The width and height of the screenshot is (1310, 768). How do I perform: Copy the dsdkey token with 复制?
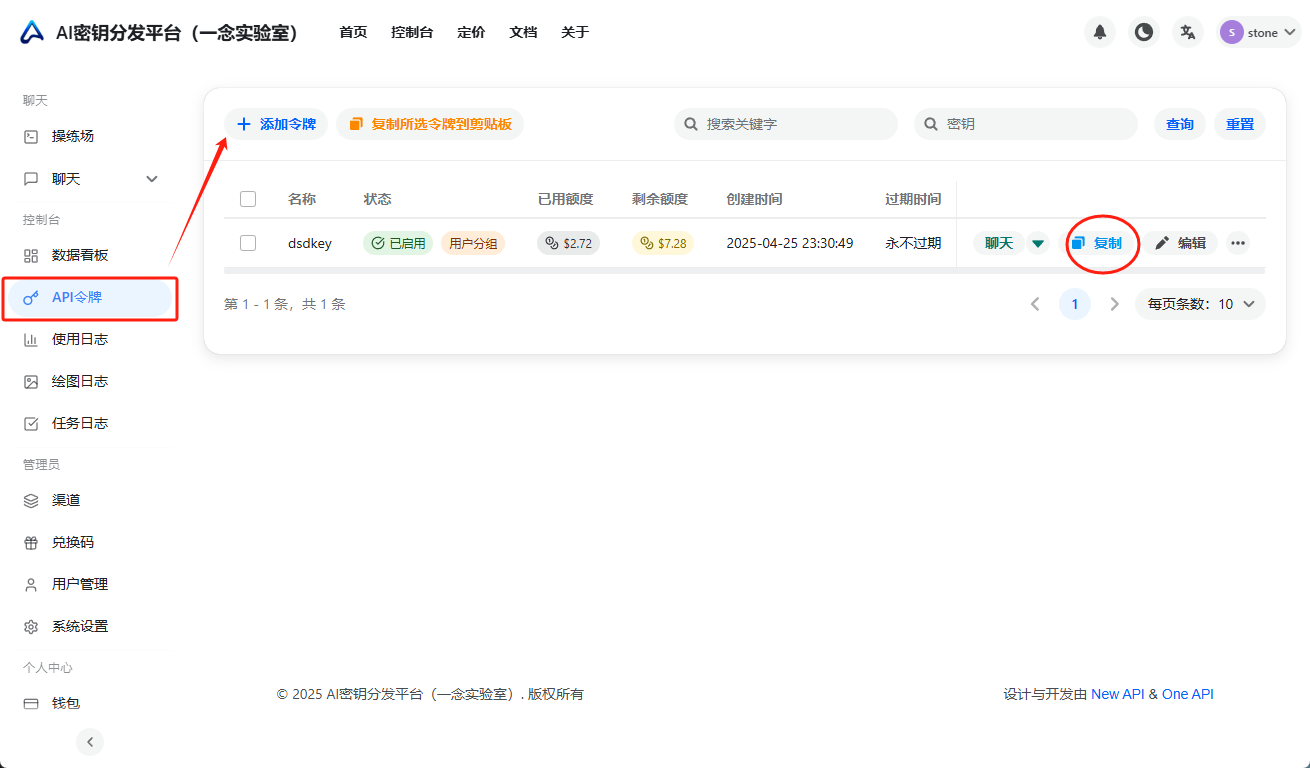1097,243
